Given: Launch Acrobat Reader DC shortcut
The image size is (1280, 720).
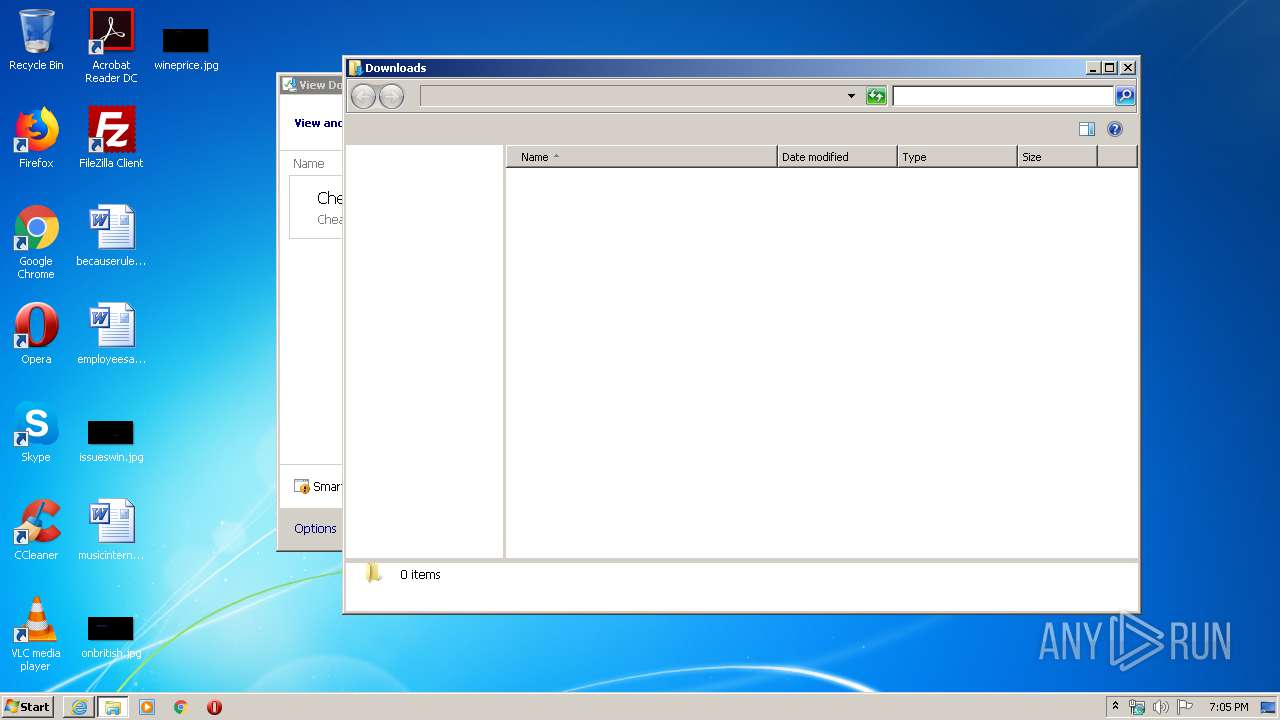Looking at the screenshot, I should pos(111,46).
